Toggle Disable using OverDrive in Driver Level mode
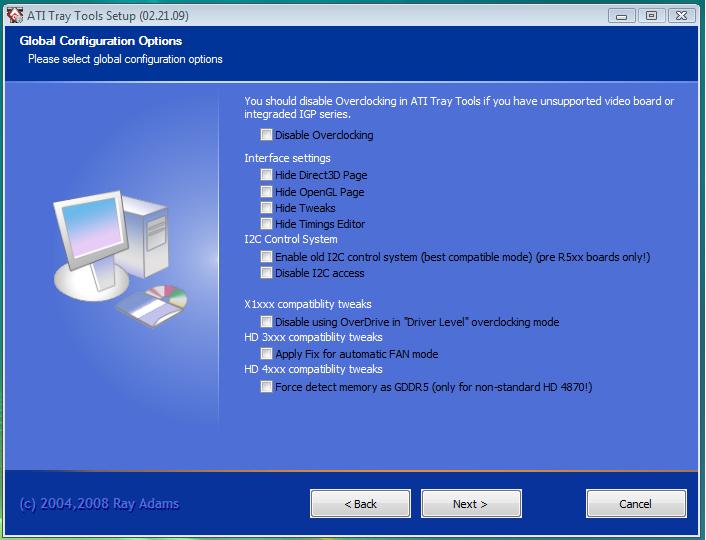 point(266,322)
